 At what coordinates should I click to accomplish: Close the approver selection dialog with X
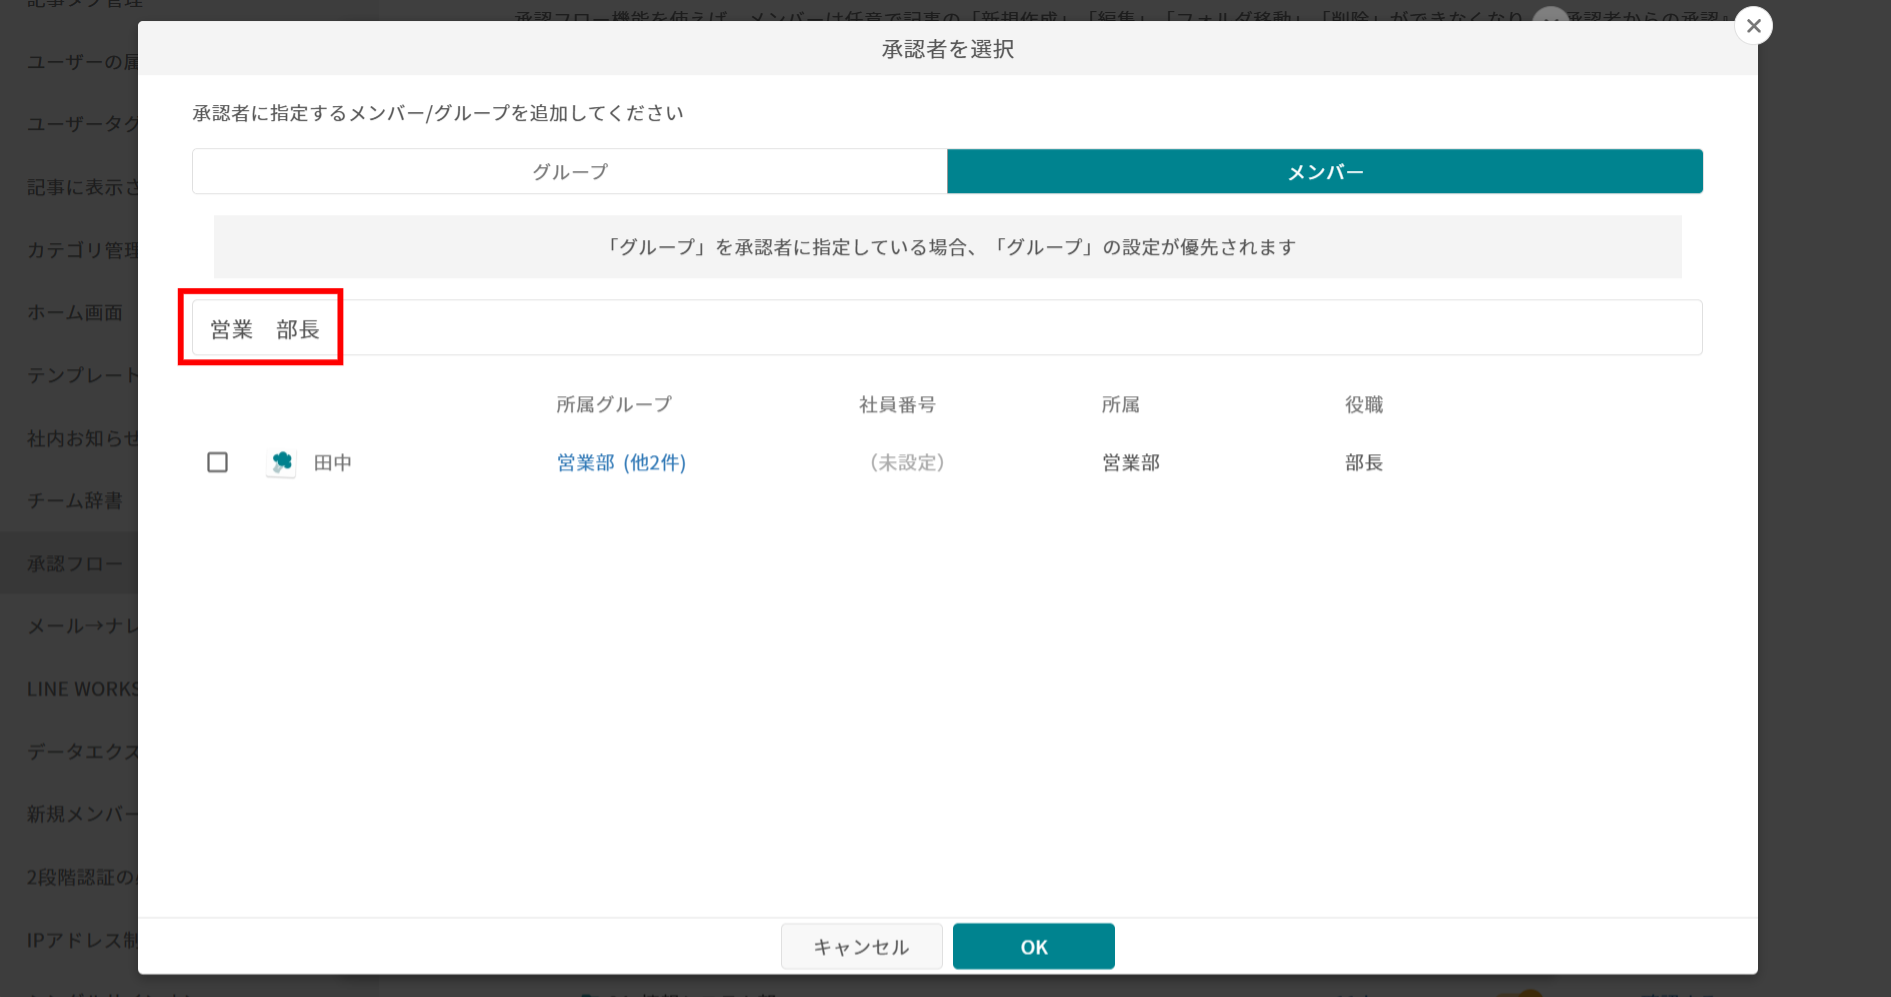[x=1753, y=26]
